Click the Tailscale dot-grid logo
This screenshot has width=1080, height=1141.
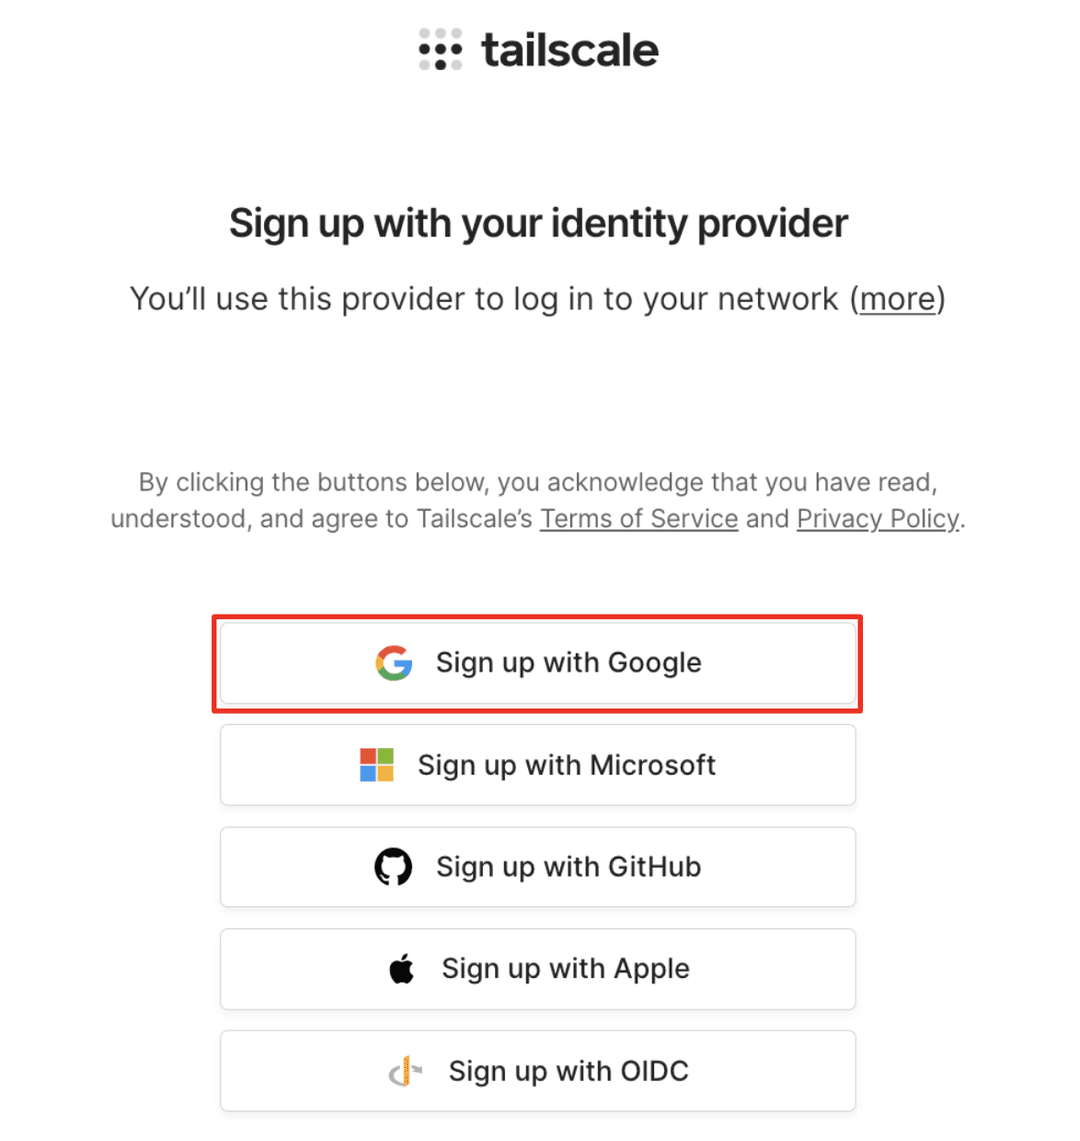(x=440, y=48)
